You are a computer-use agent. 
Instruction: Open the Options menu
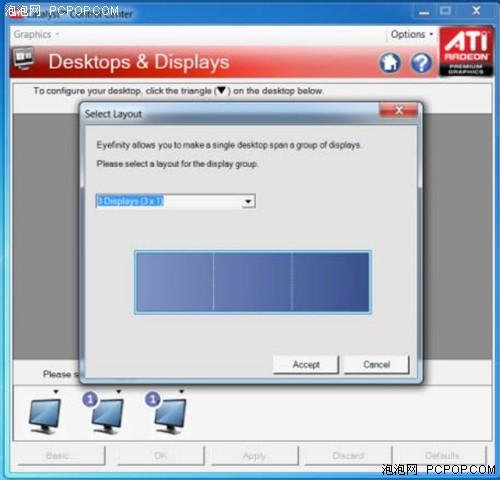tap(412, 34)
